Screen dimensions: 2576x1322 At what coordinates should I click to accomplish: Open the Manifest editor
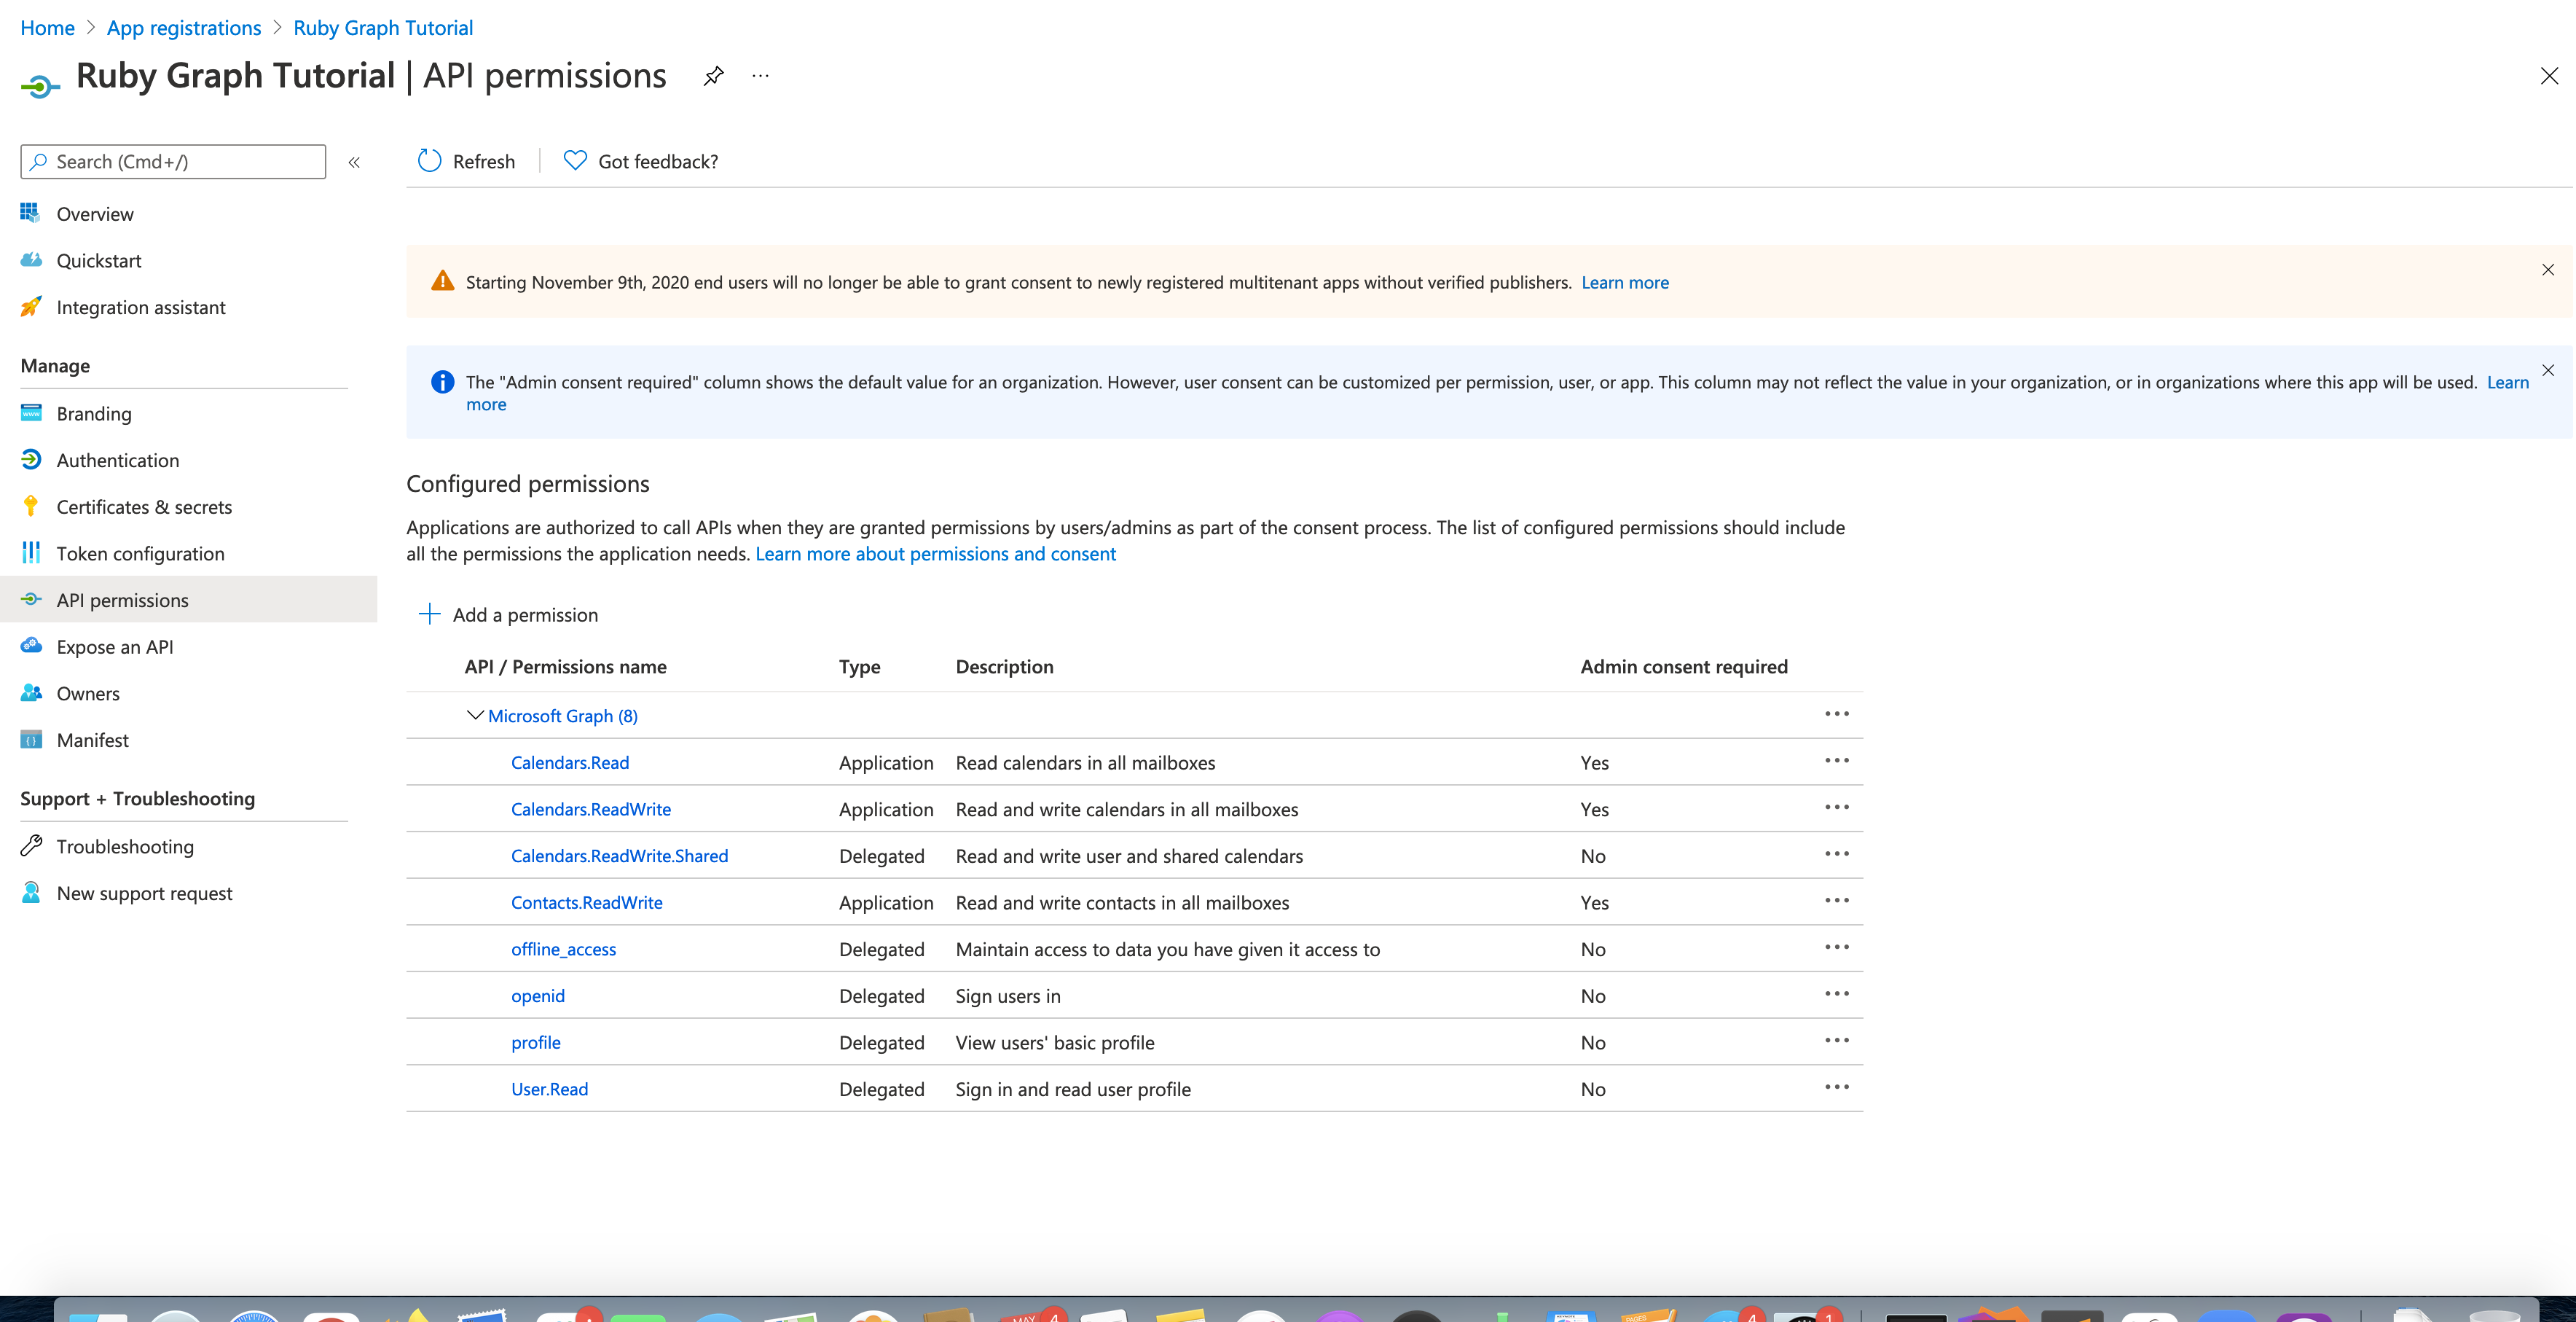point(92,740)
